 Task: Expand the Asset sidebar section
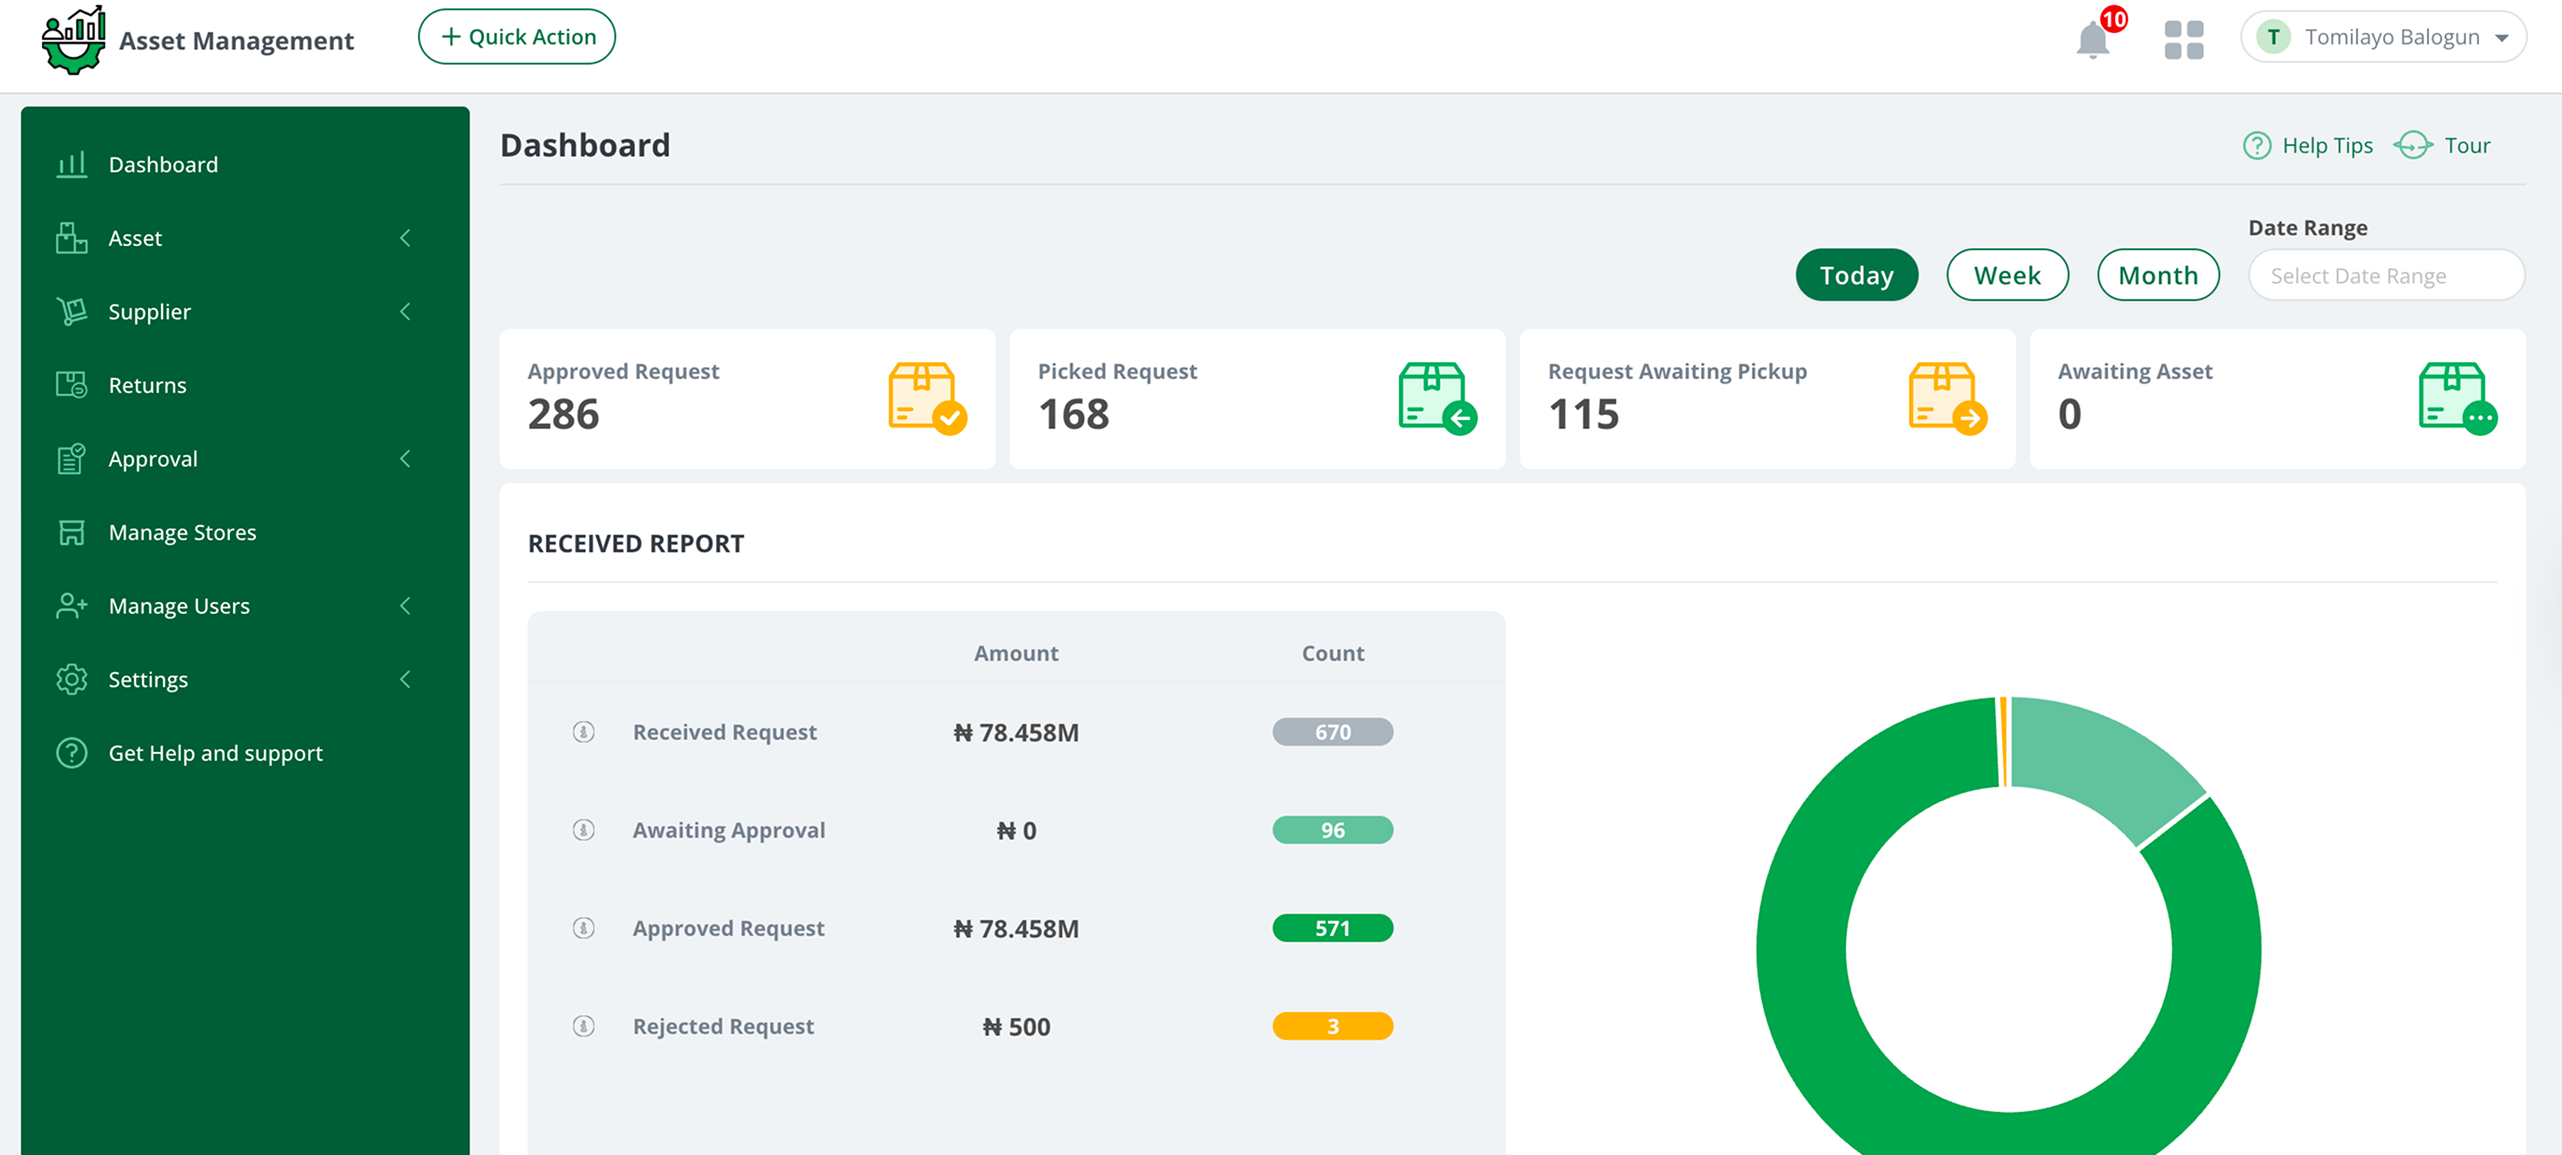point(405,238)
